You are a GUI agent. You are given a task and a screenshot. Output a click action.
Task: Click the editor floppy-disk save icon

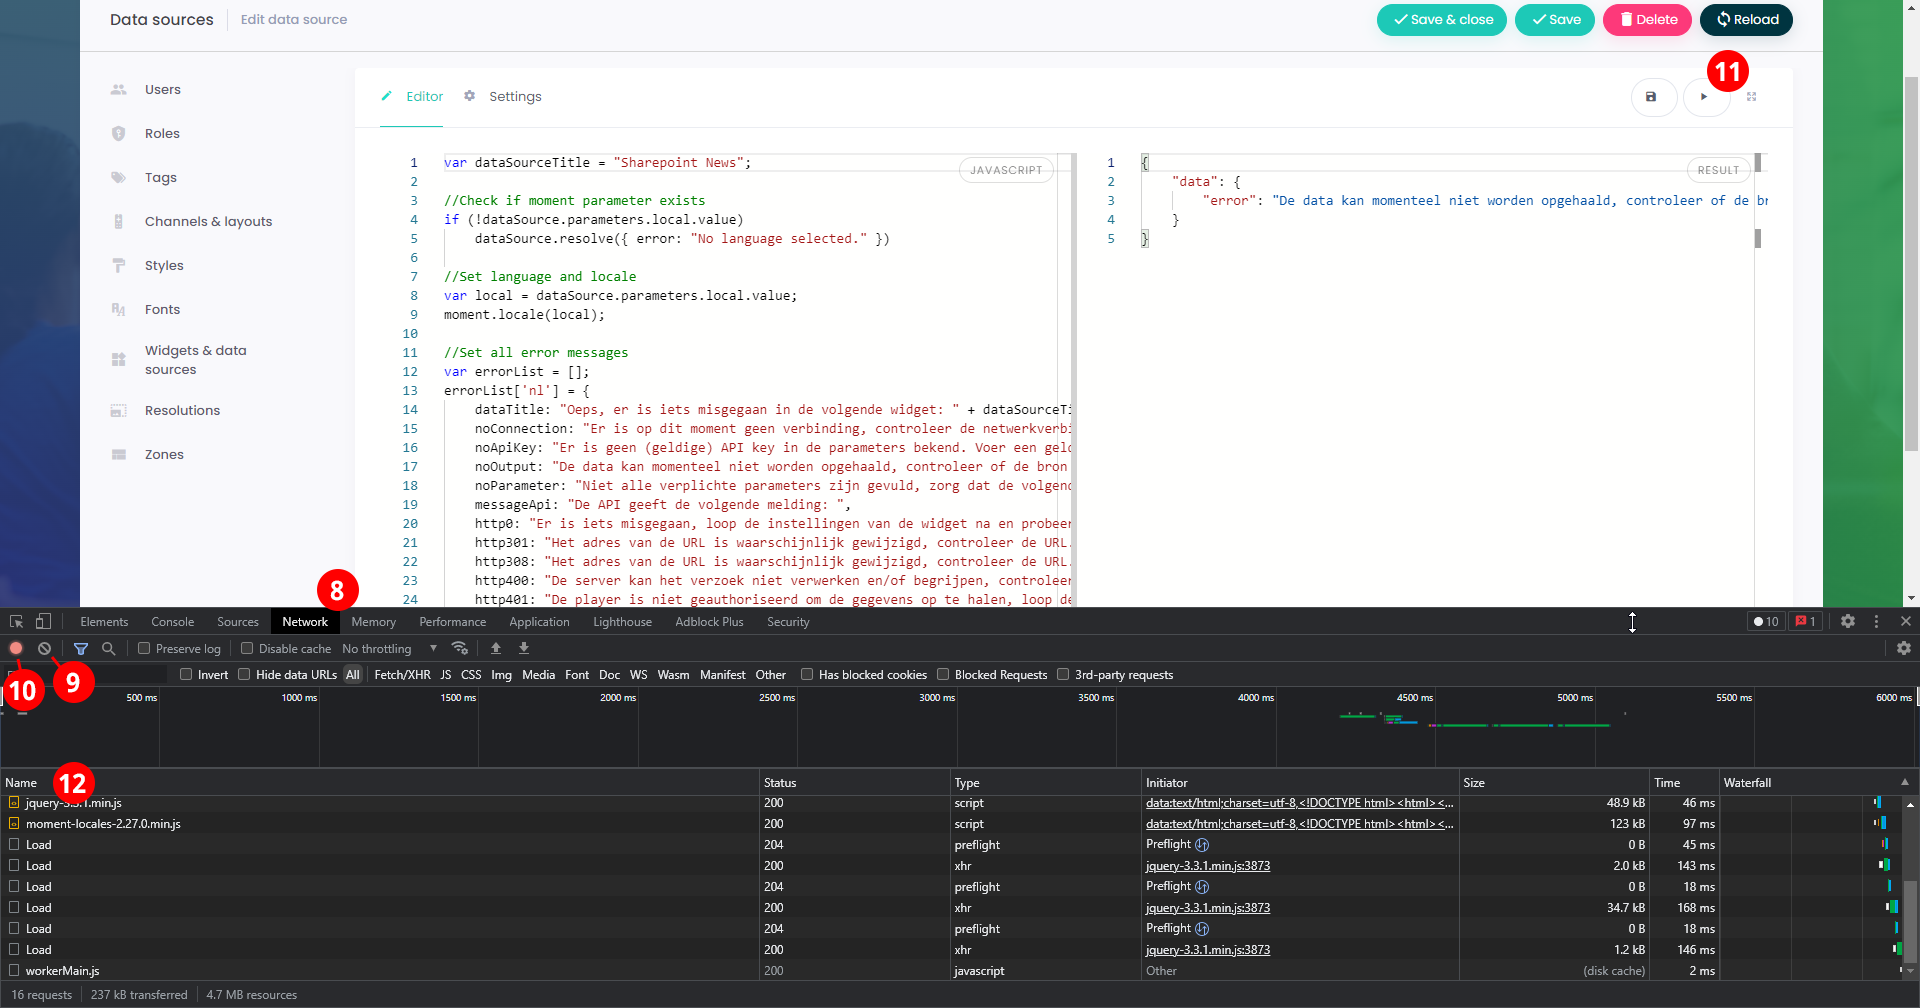coord(1651,97)
